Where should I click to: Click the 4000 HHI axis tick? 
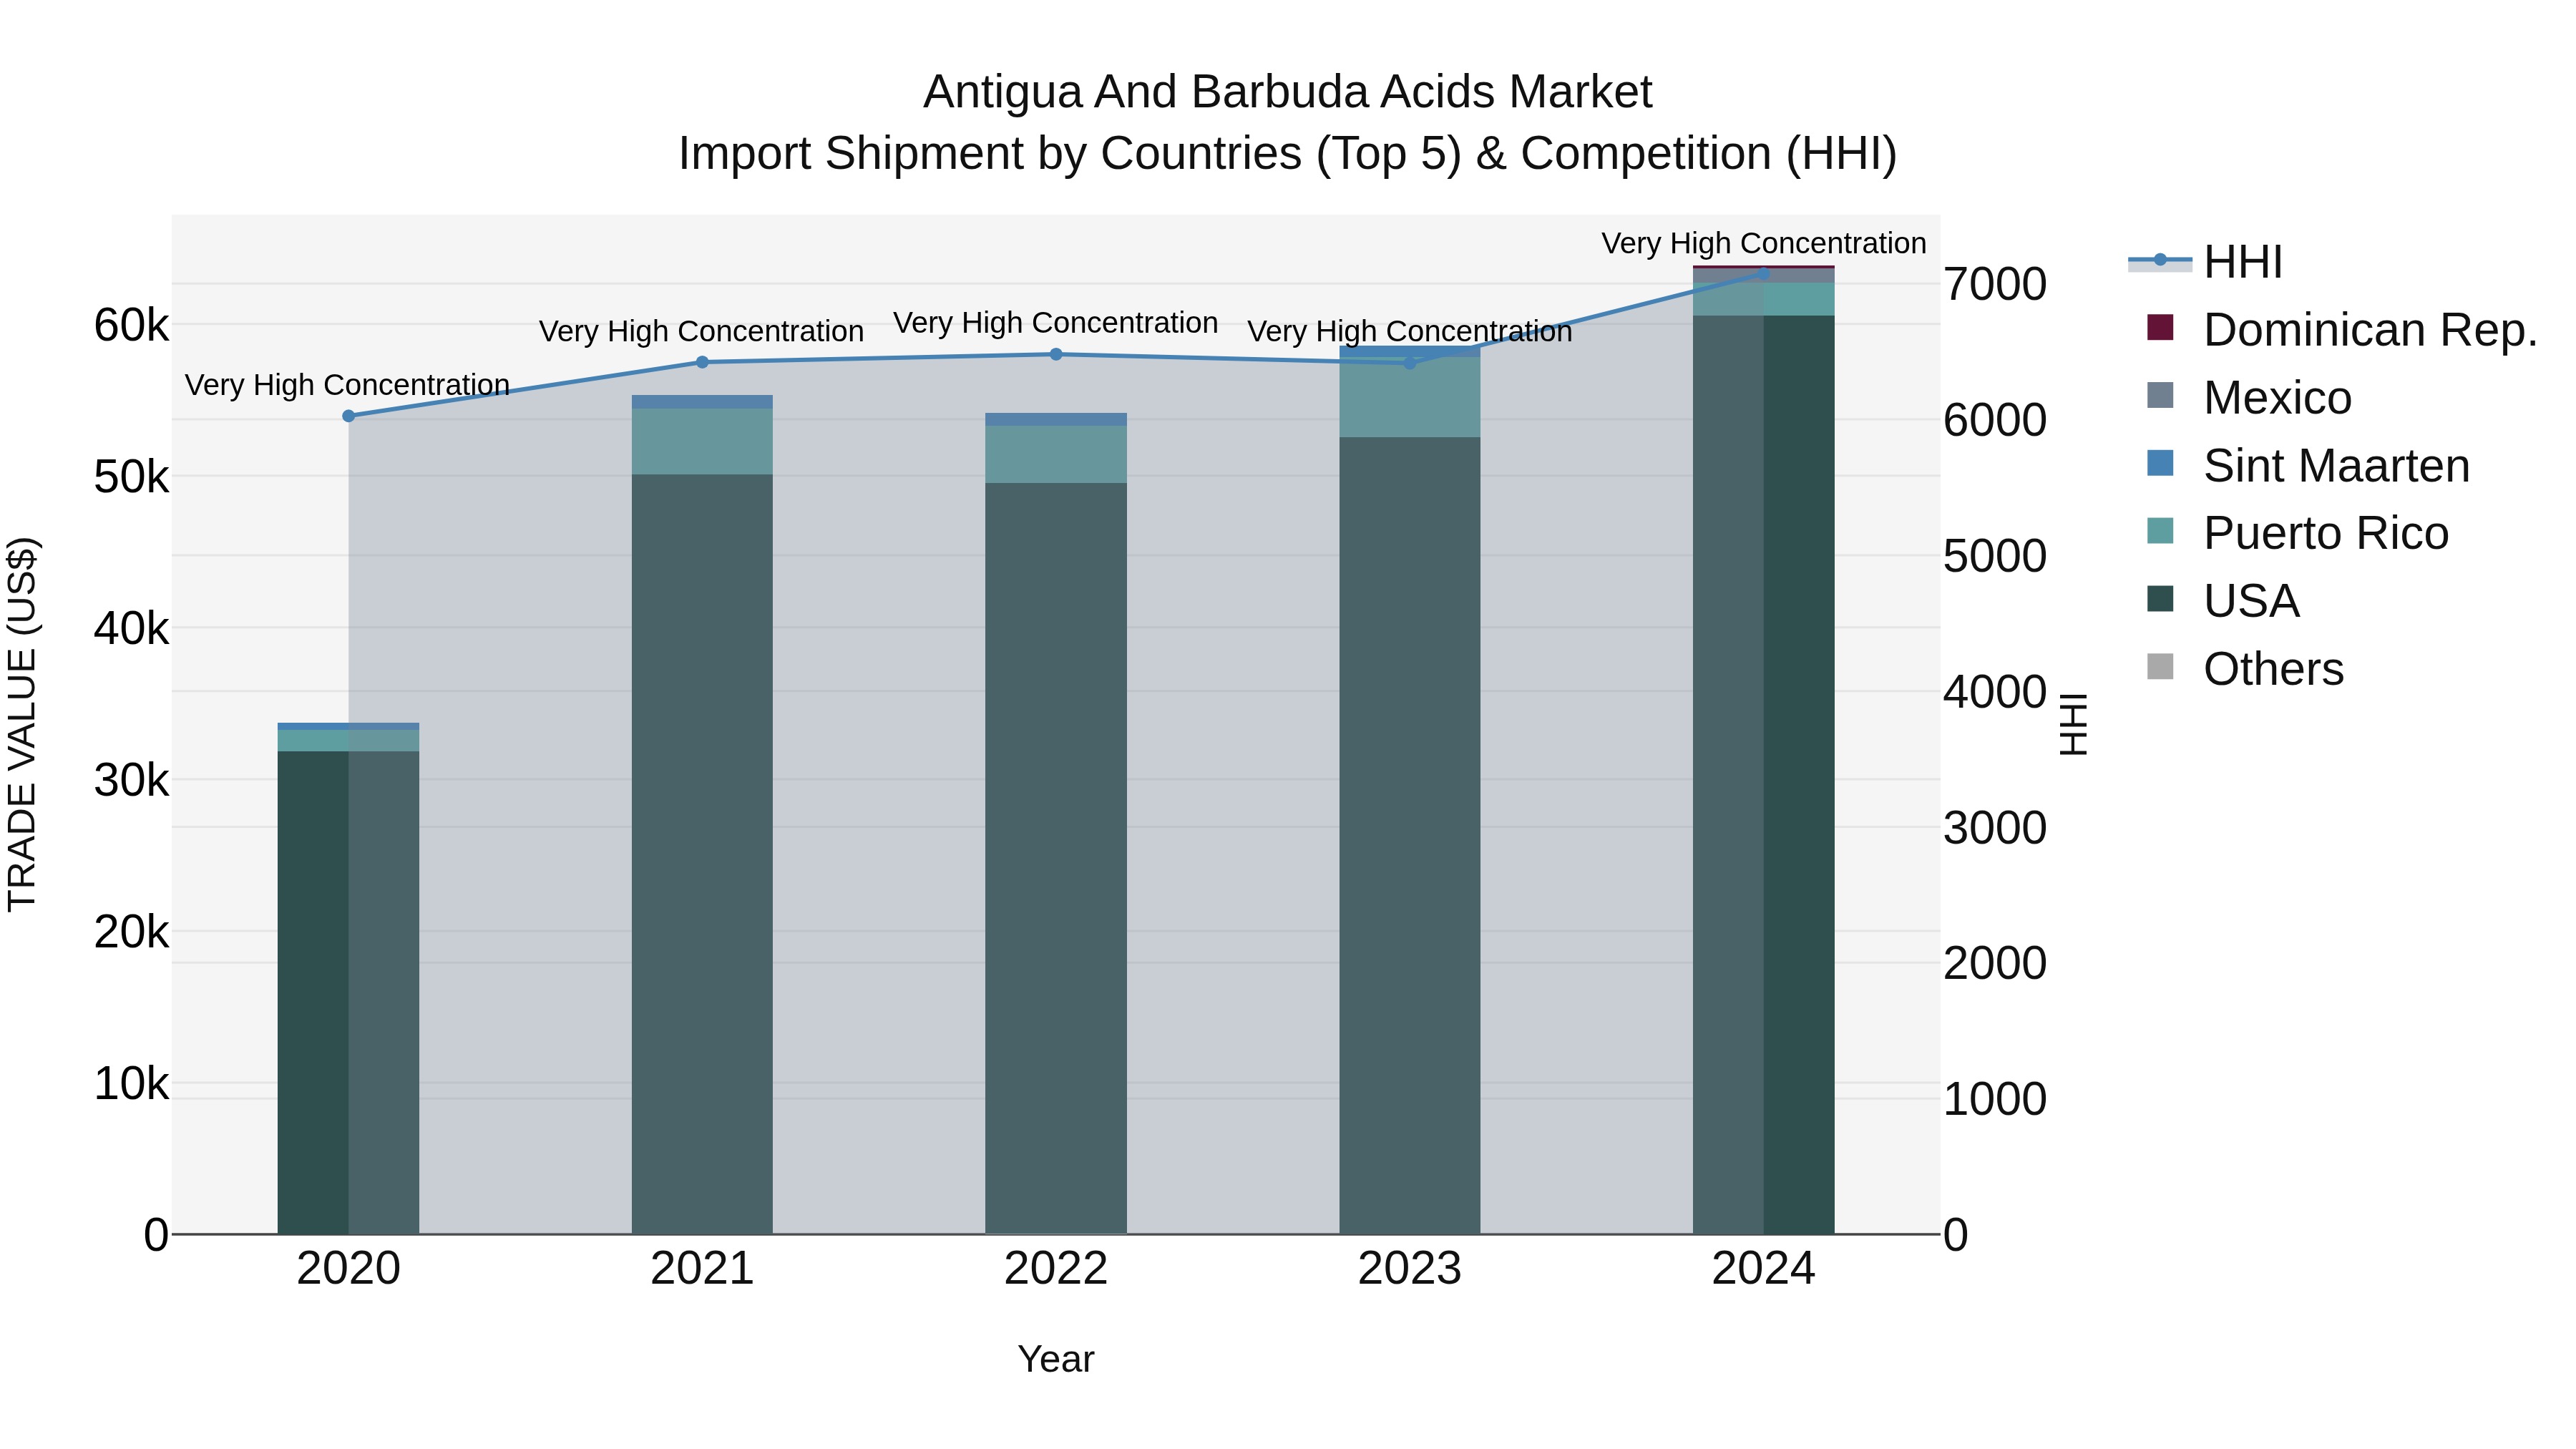pyautogui.click(x=1995, y=692)
